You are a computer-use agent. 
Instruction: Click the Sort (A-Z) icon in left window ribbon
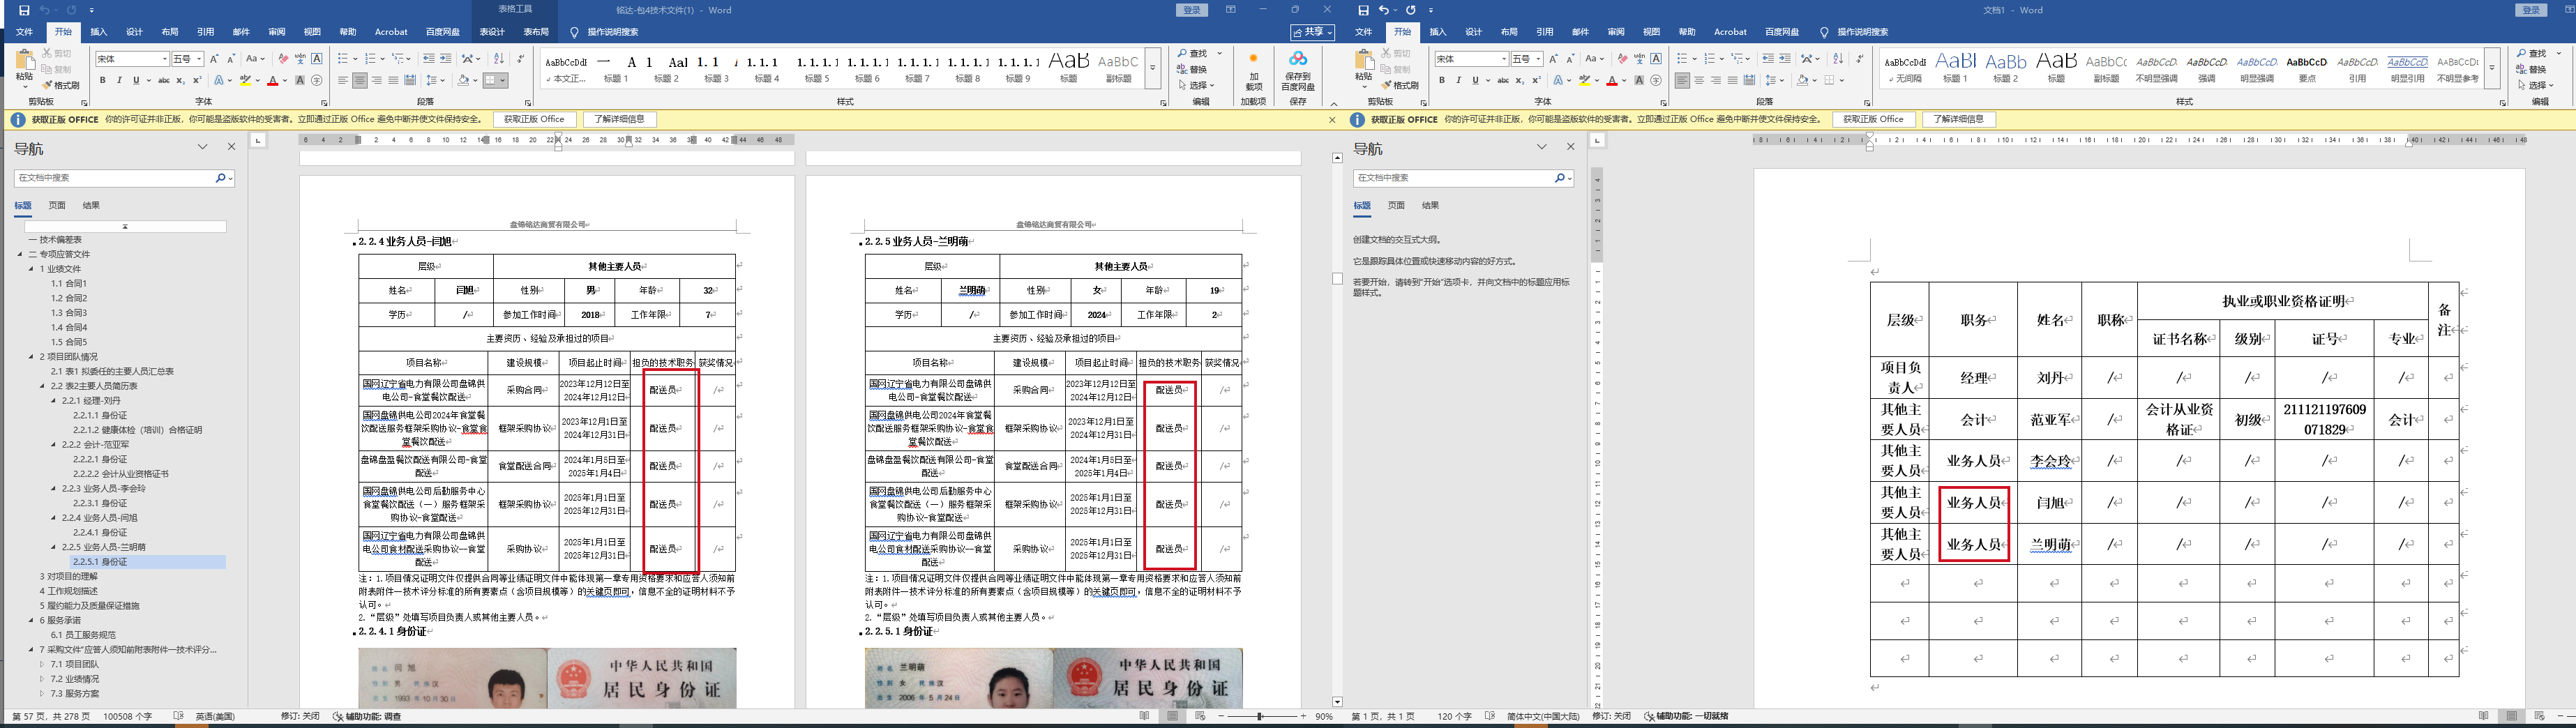[499, 59]
